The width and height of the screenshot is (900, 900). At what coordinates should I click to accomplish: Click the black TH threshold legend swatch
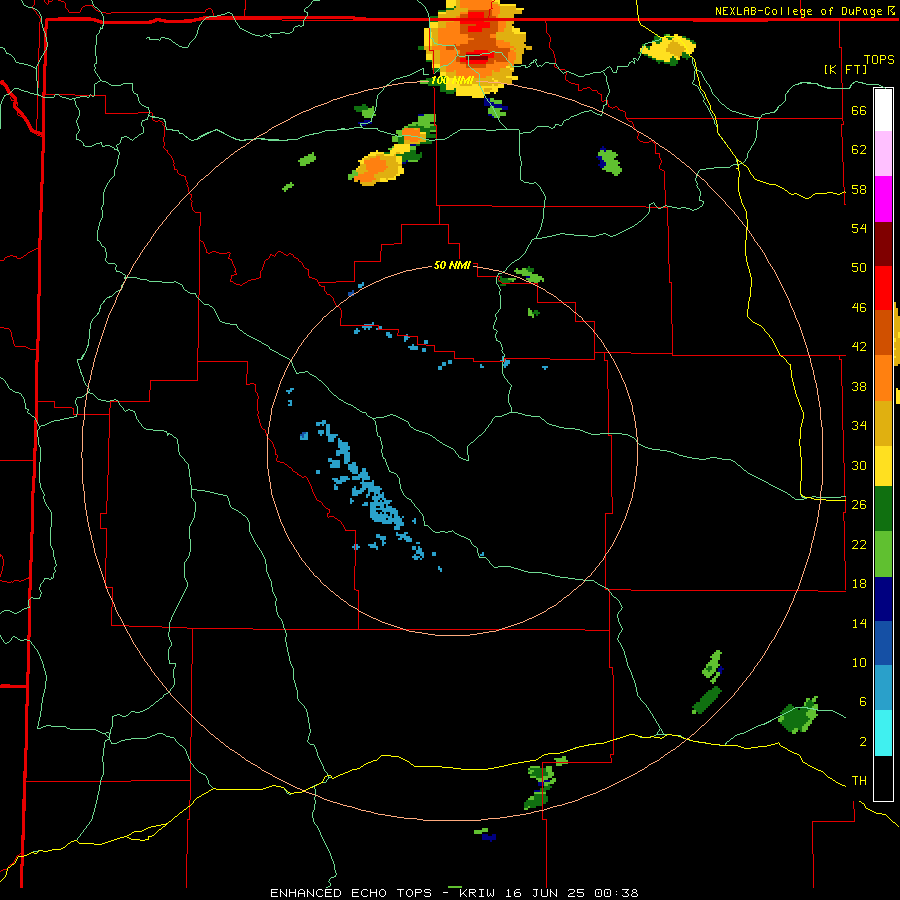coord(883,778)
